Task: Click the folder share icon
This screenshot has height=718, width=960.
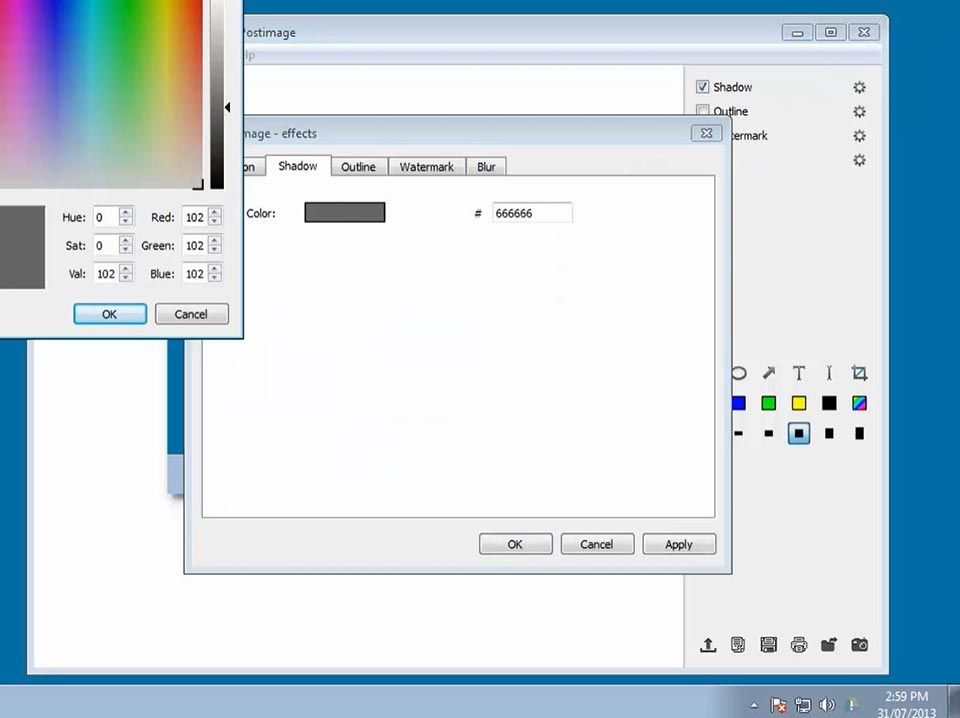Action: (829, 645)
